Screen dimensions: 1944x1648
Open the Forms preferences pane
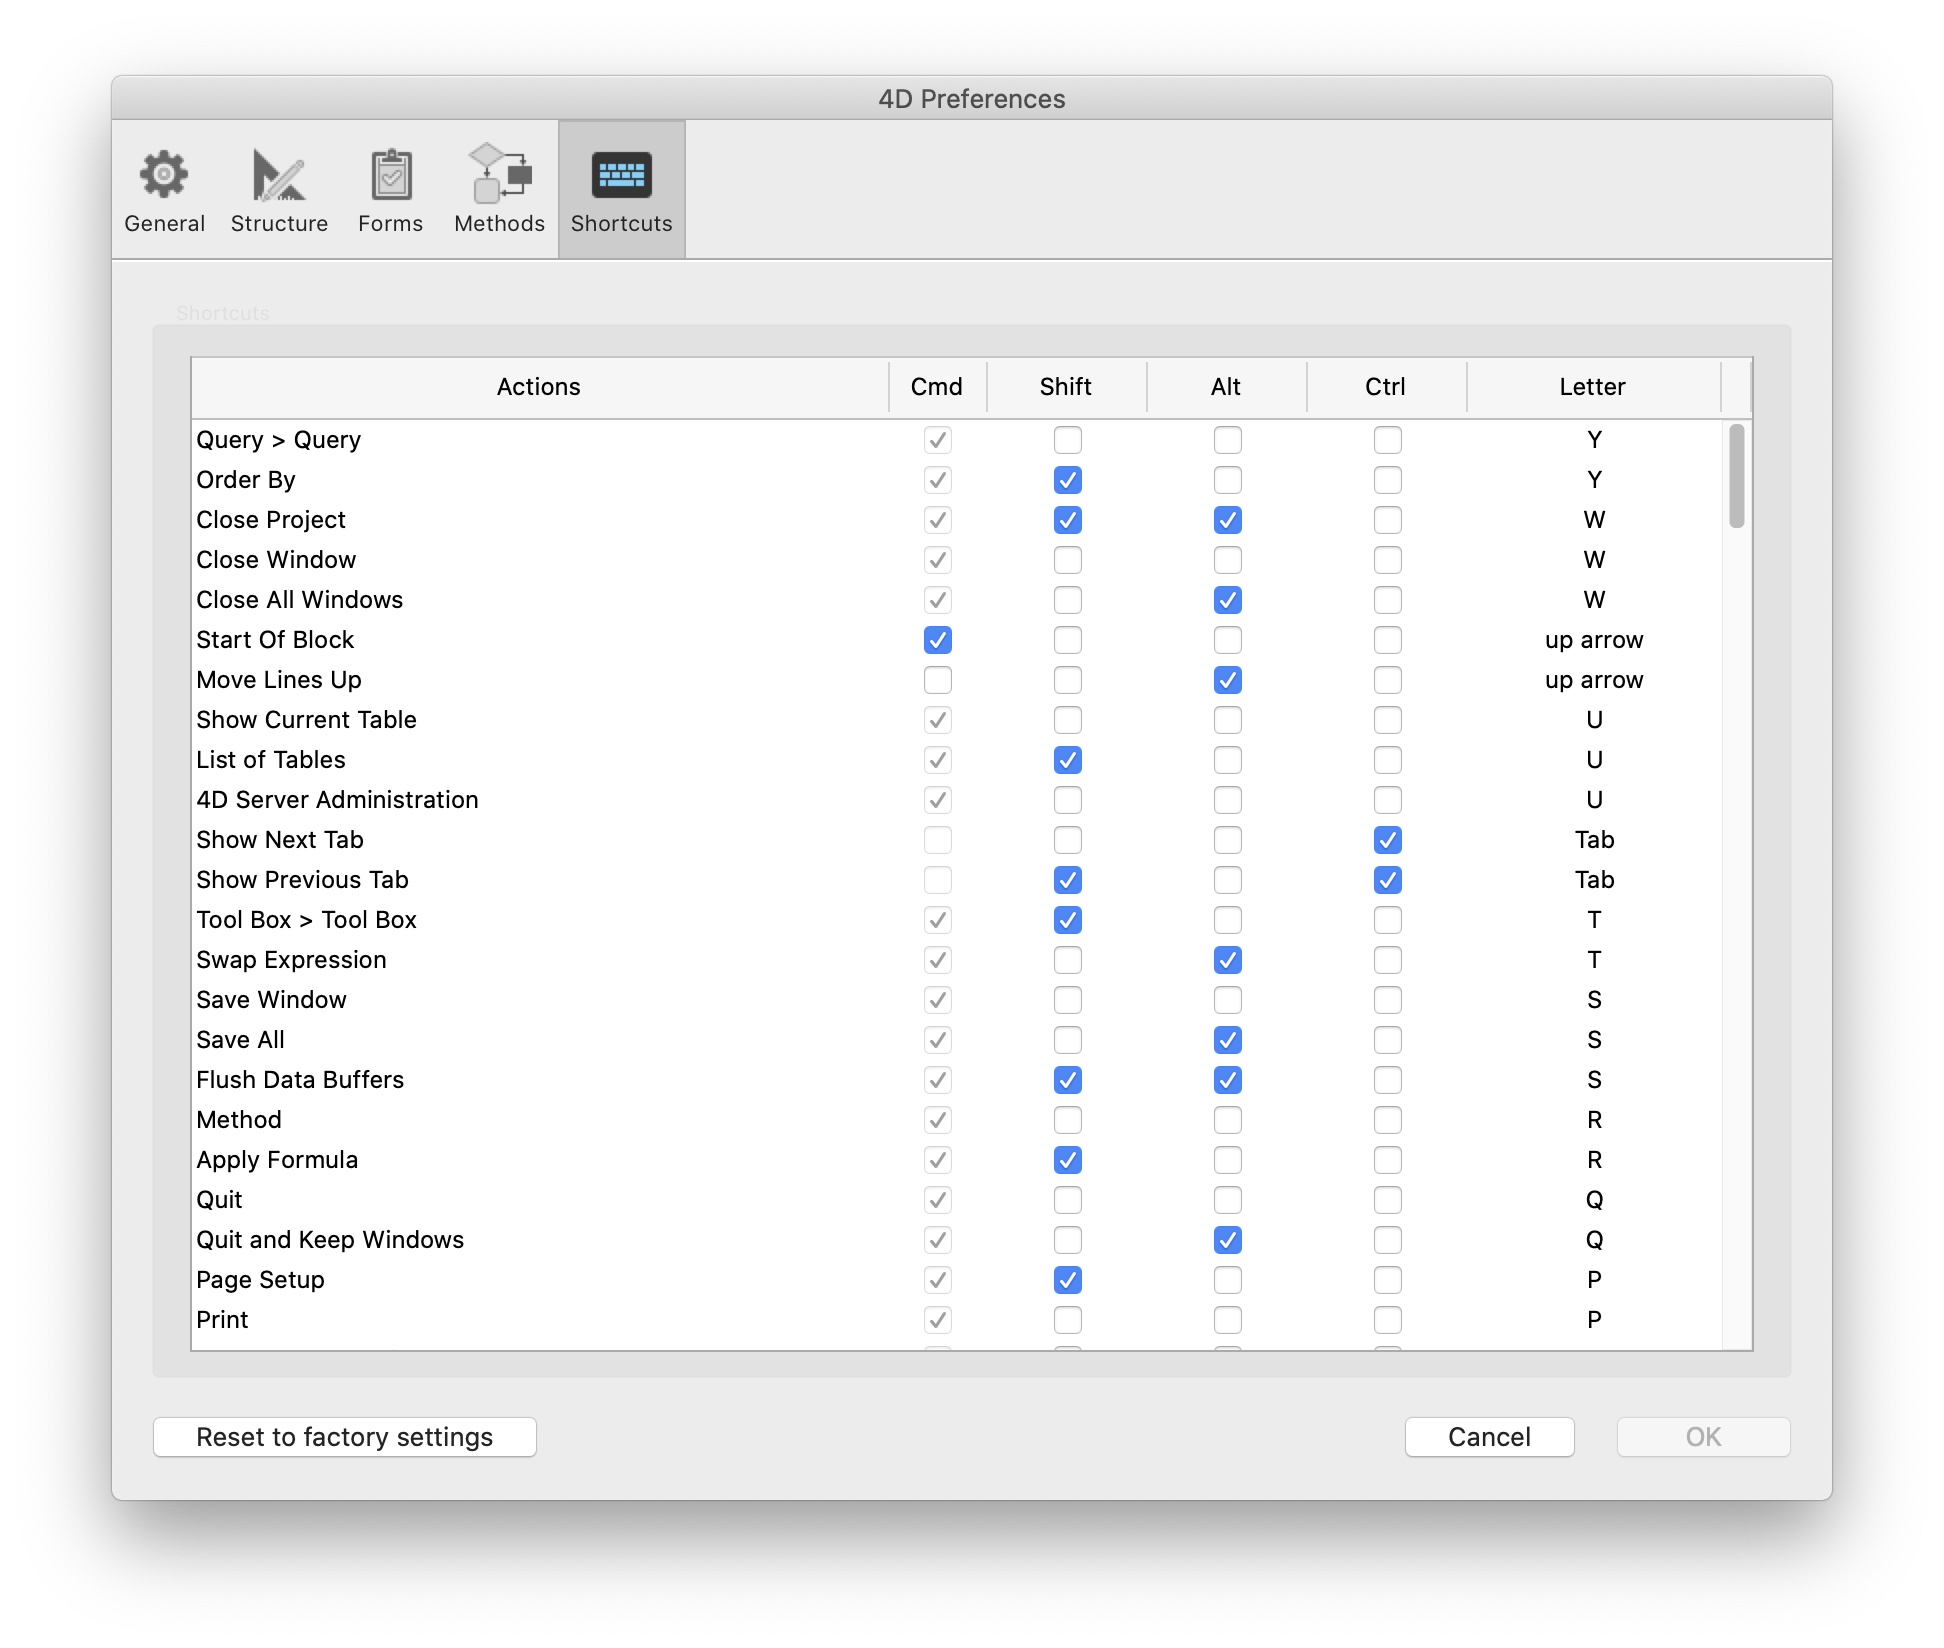pyautogui.click(x=390, y=190)
